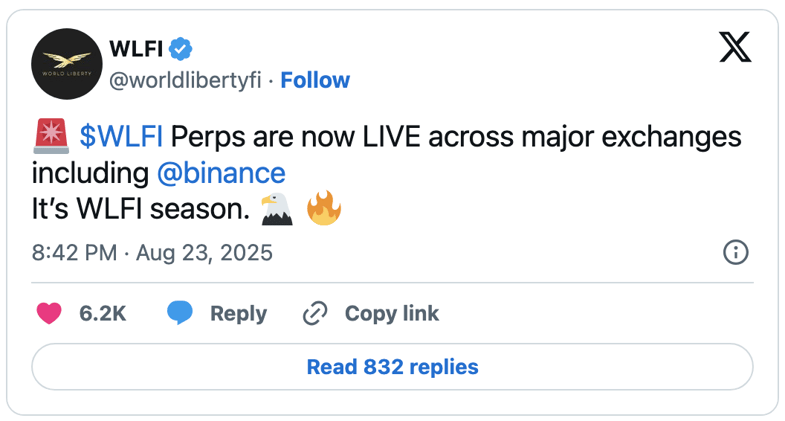Open Read 832 replies

coord(392,367)
